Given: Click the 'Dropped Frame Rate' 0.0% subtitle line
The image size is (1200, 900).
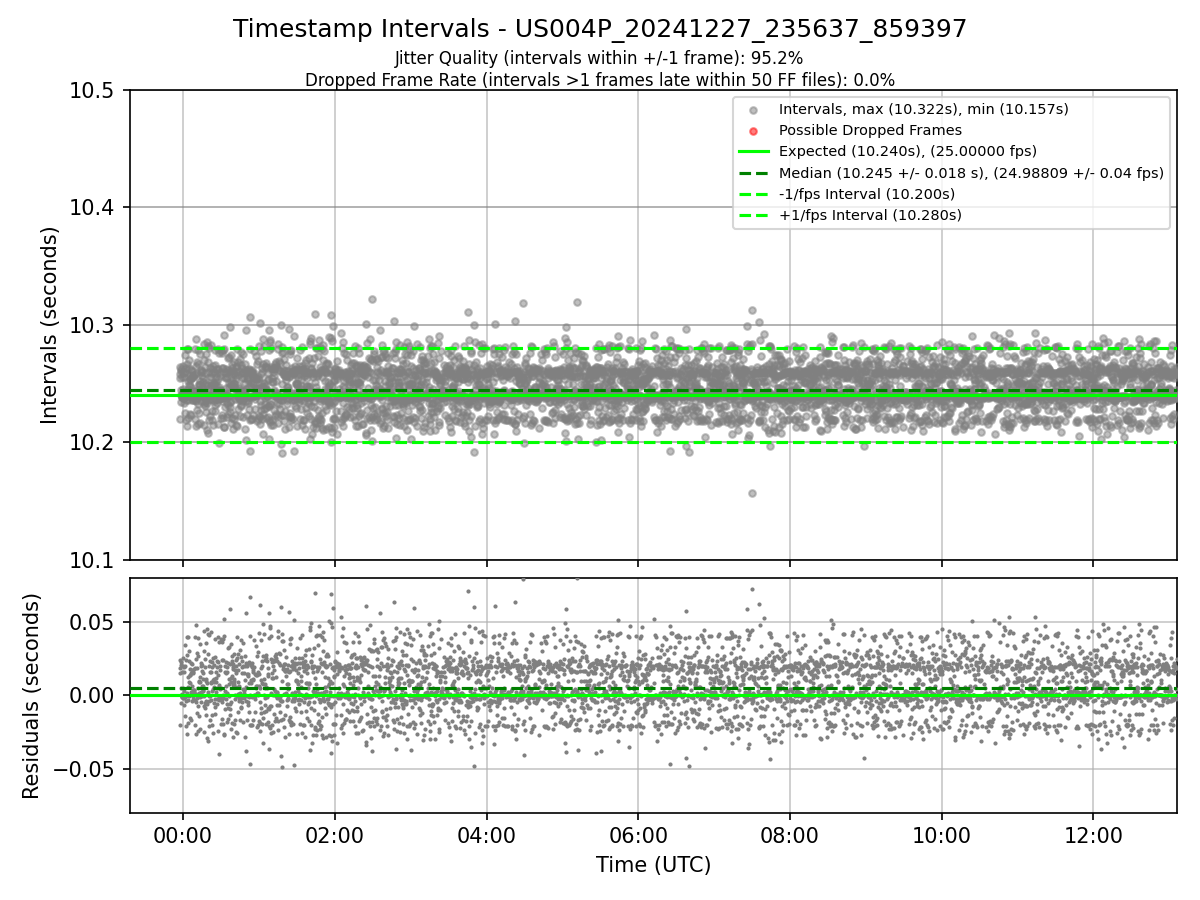Looking at the screenshot, I should click(600, 79).
